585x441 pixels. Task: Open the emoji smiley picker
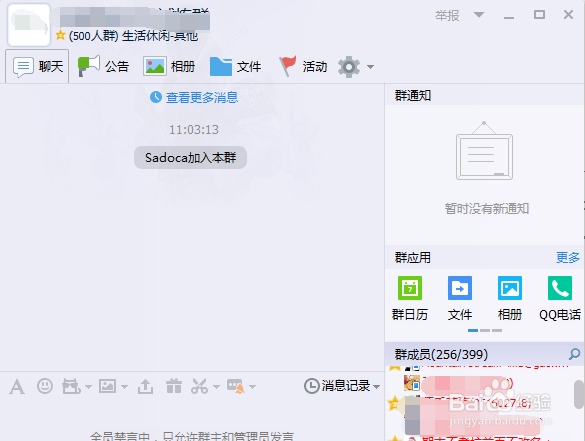pyautogui.click(x=45, y=386)
